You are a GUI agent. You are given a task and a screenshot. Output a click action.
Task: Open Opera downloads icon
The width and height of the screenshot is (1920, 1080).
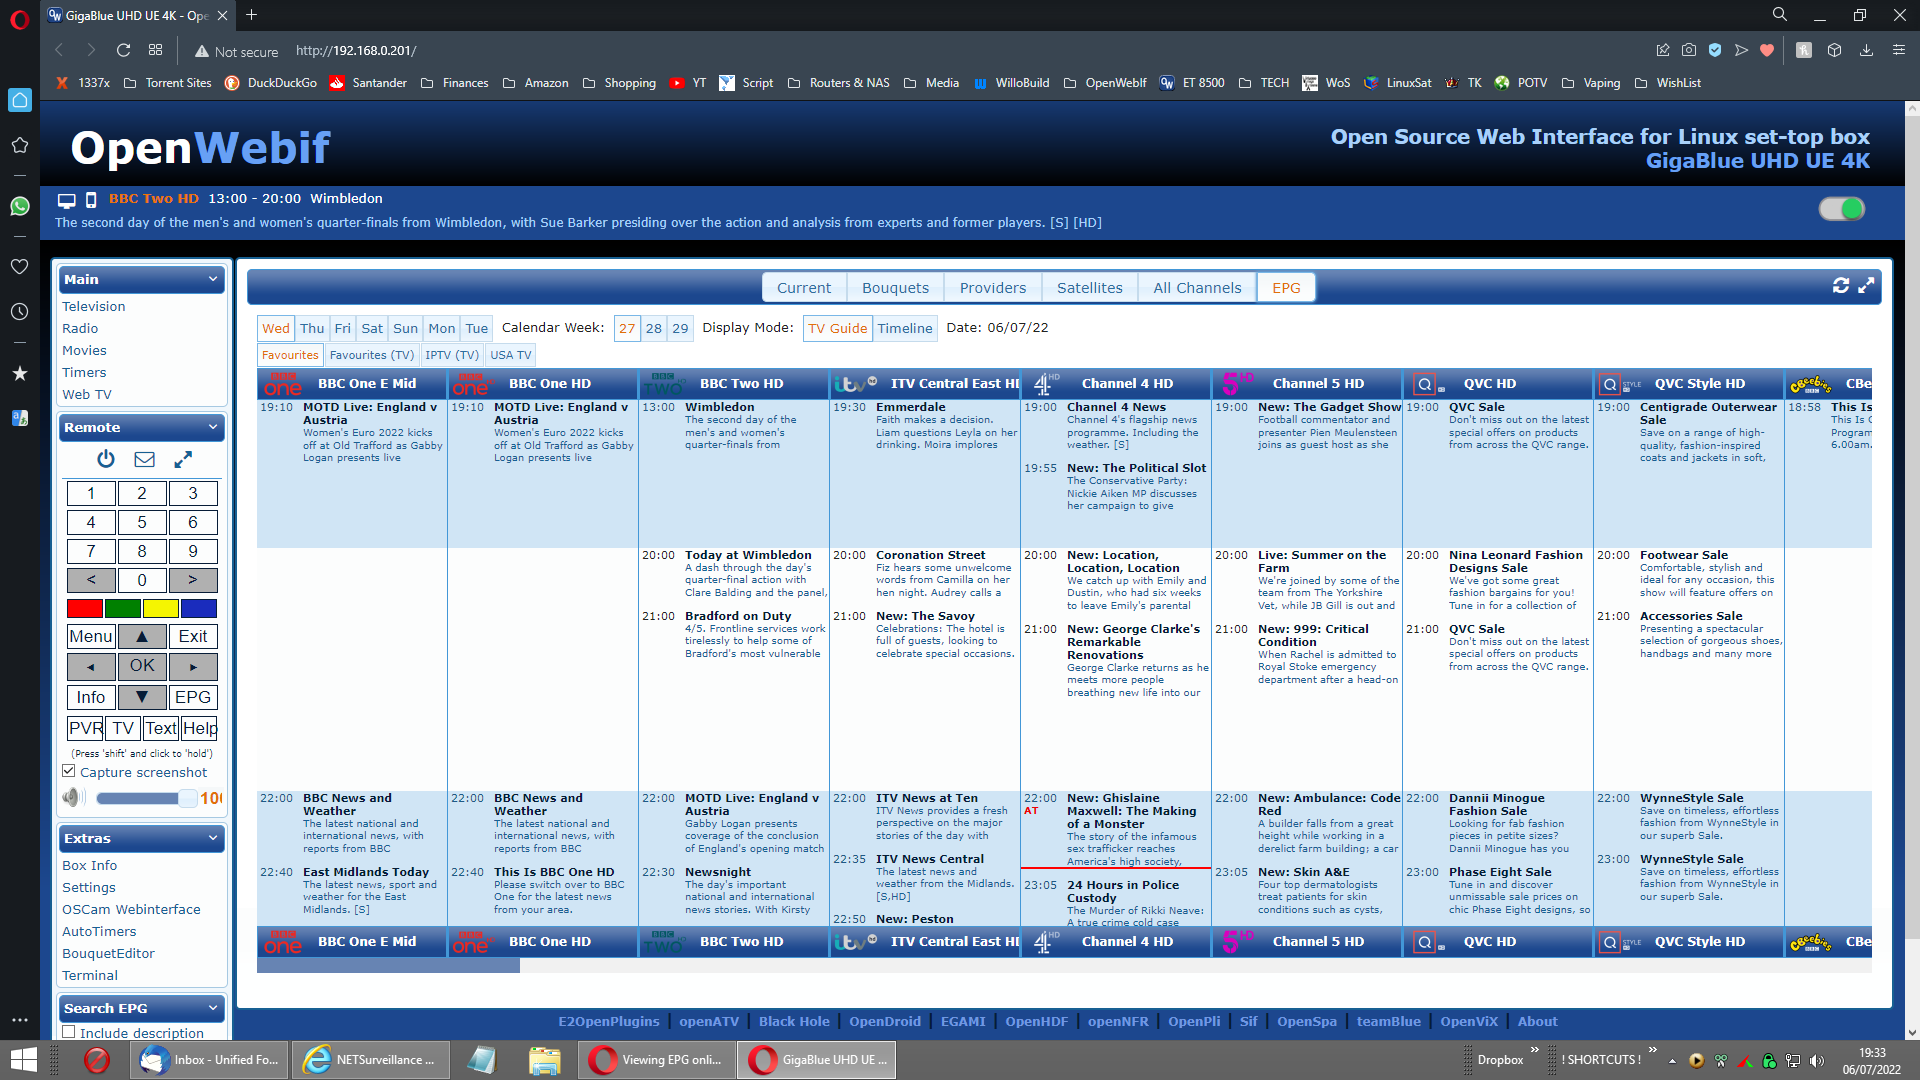tap(1866, 50)
